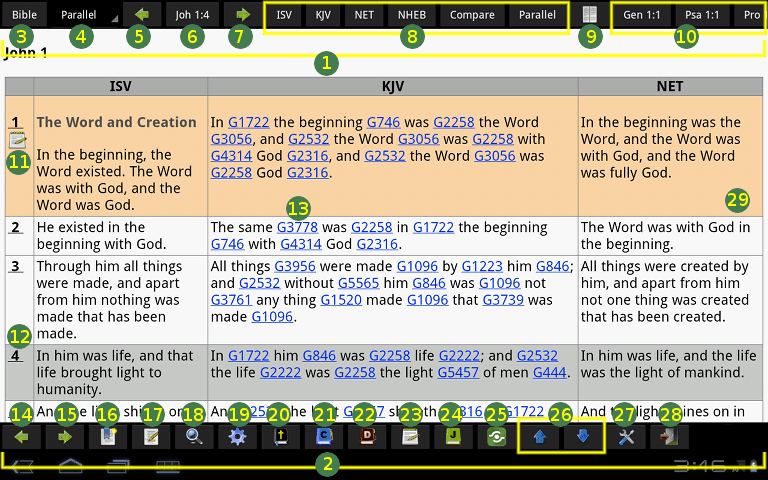Viewport: 768px width, 480px height.
Task: Open Strong's link G444 in verse 4
Action: [x=550, y=372]
